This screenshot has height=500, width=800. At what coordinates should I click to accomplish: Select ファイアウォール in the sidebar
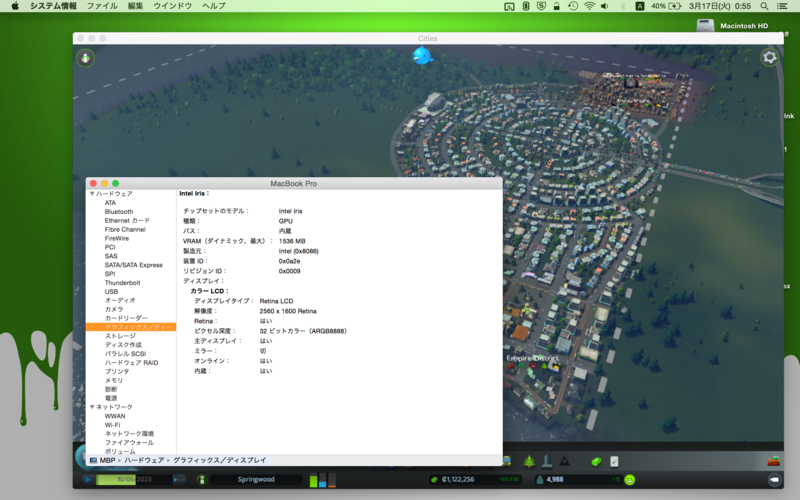click(x=129, y=442)
